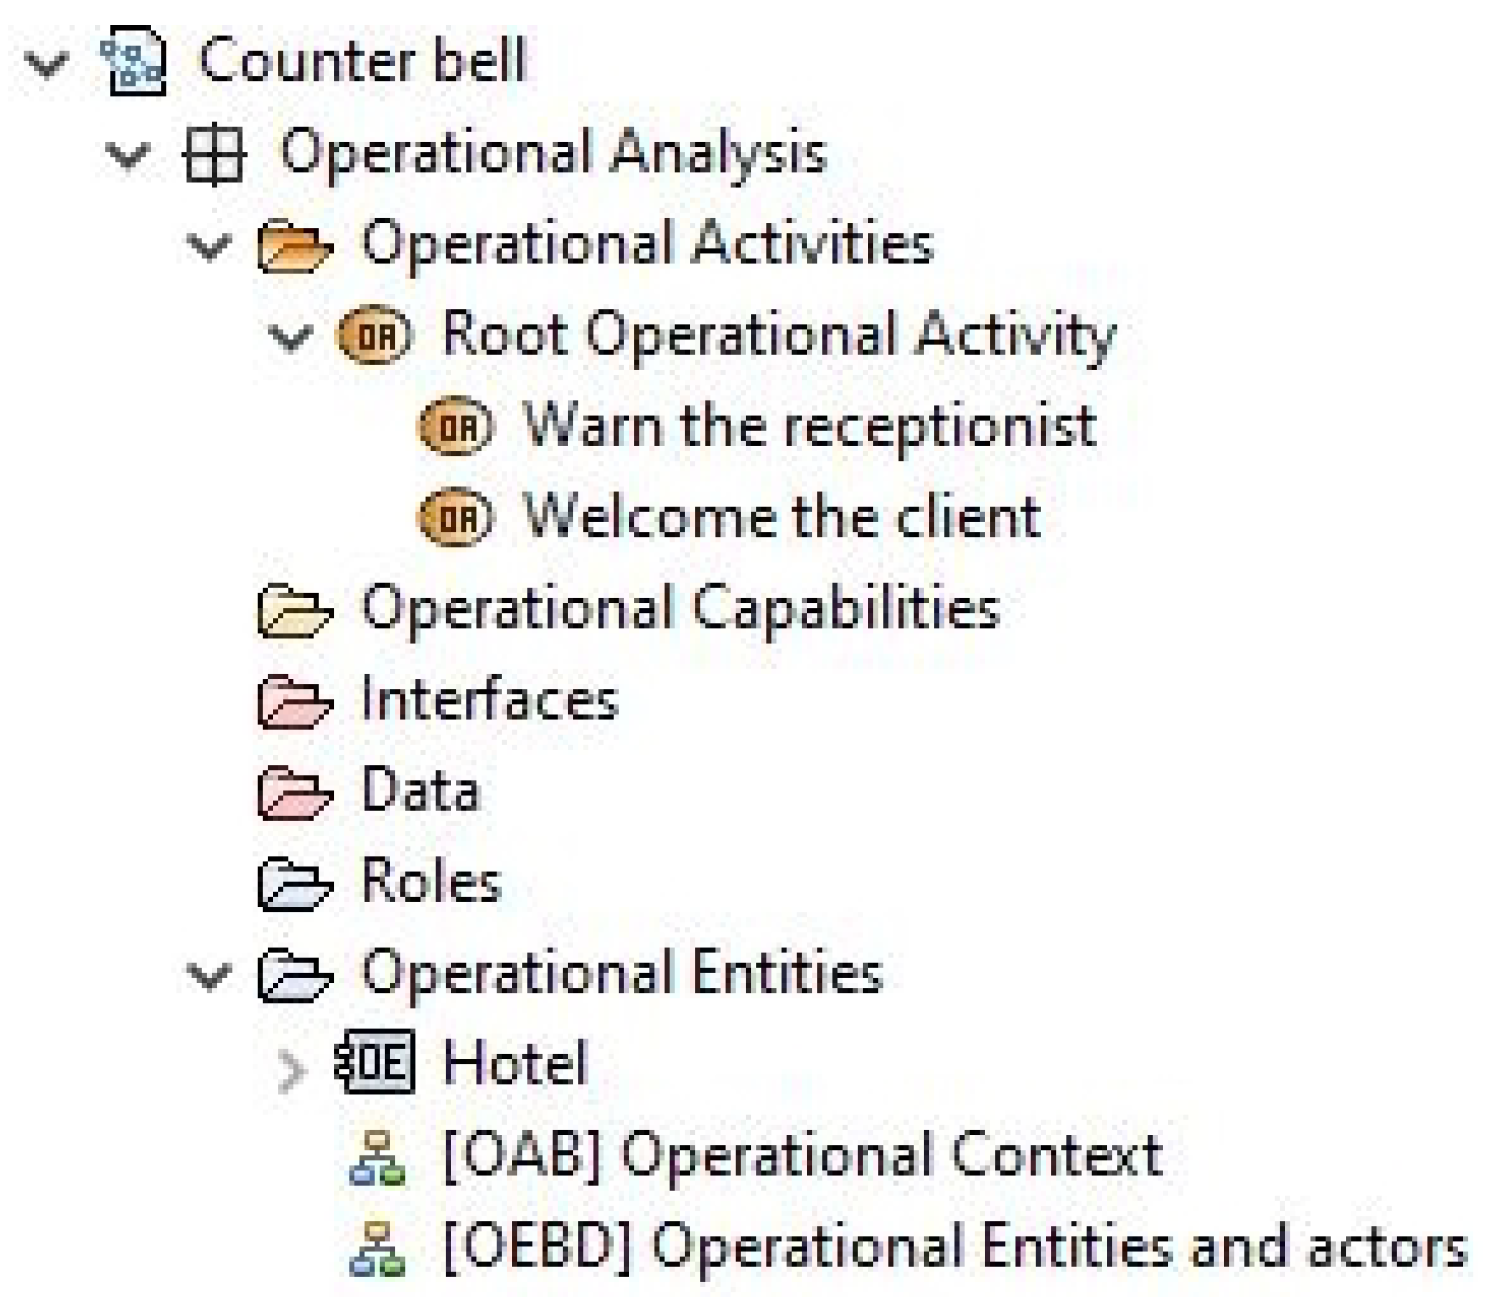
Task: Select the Data folder label
Action: 420,790
